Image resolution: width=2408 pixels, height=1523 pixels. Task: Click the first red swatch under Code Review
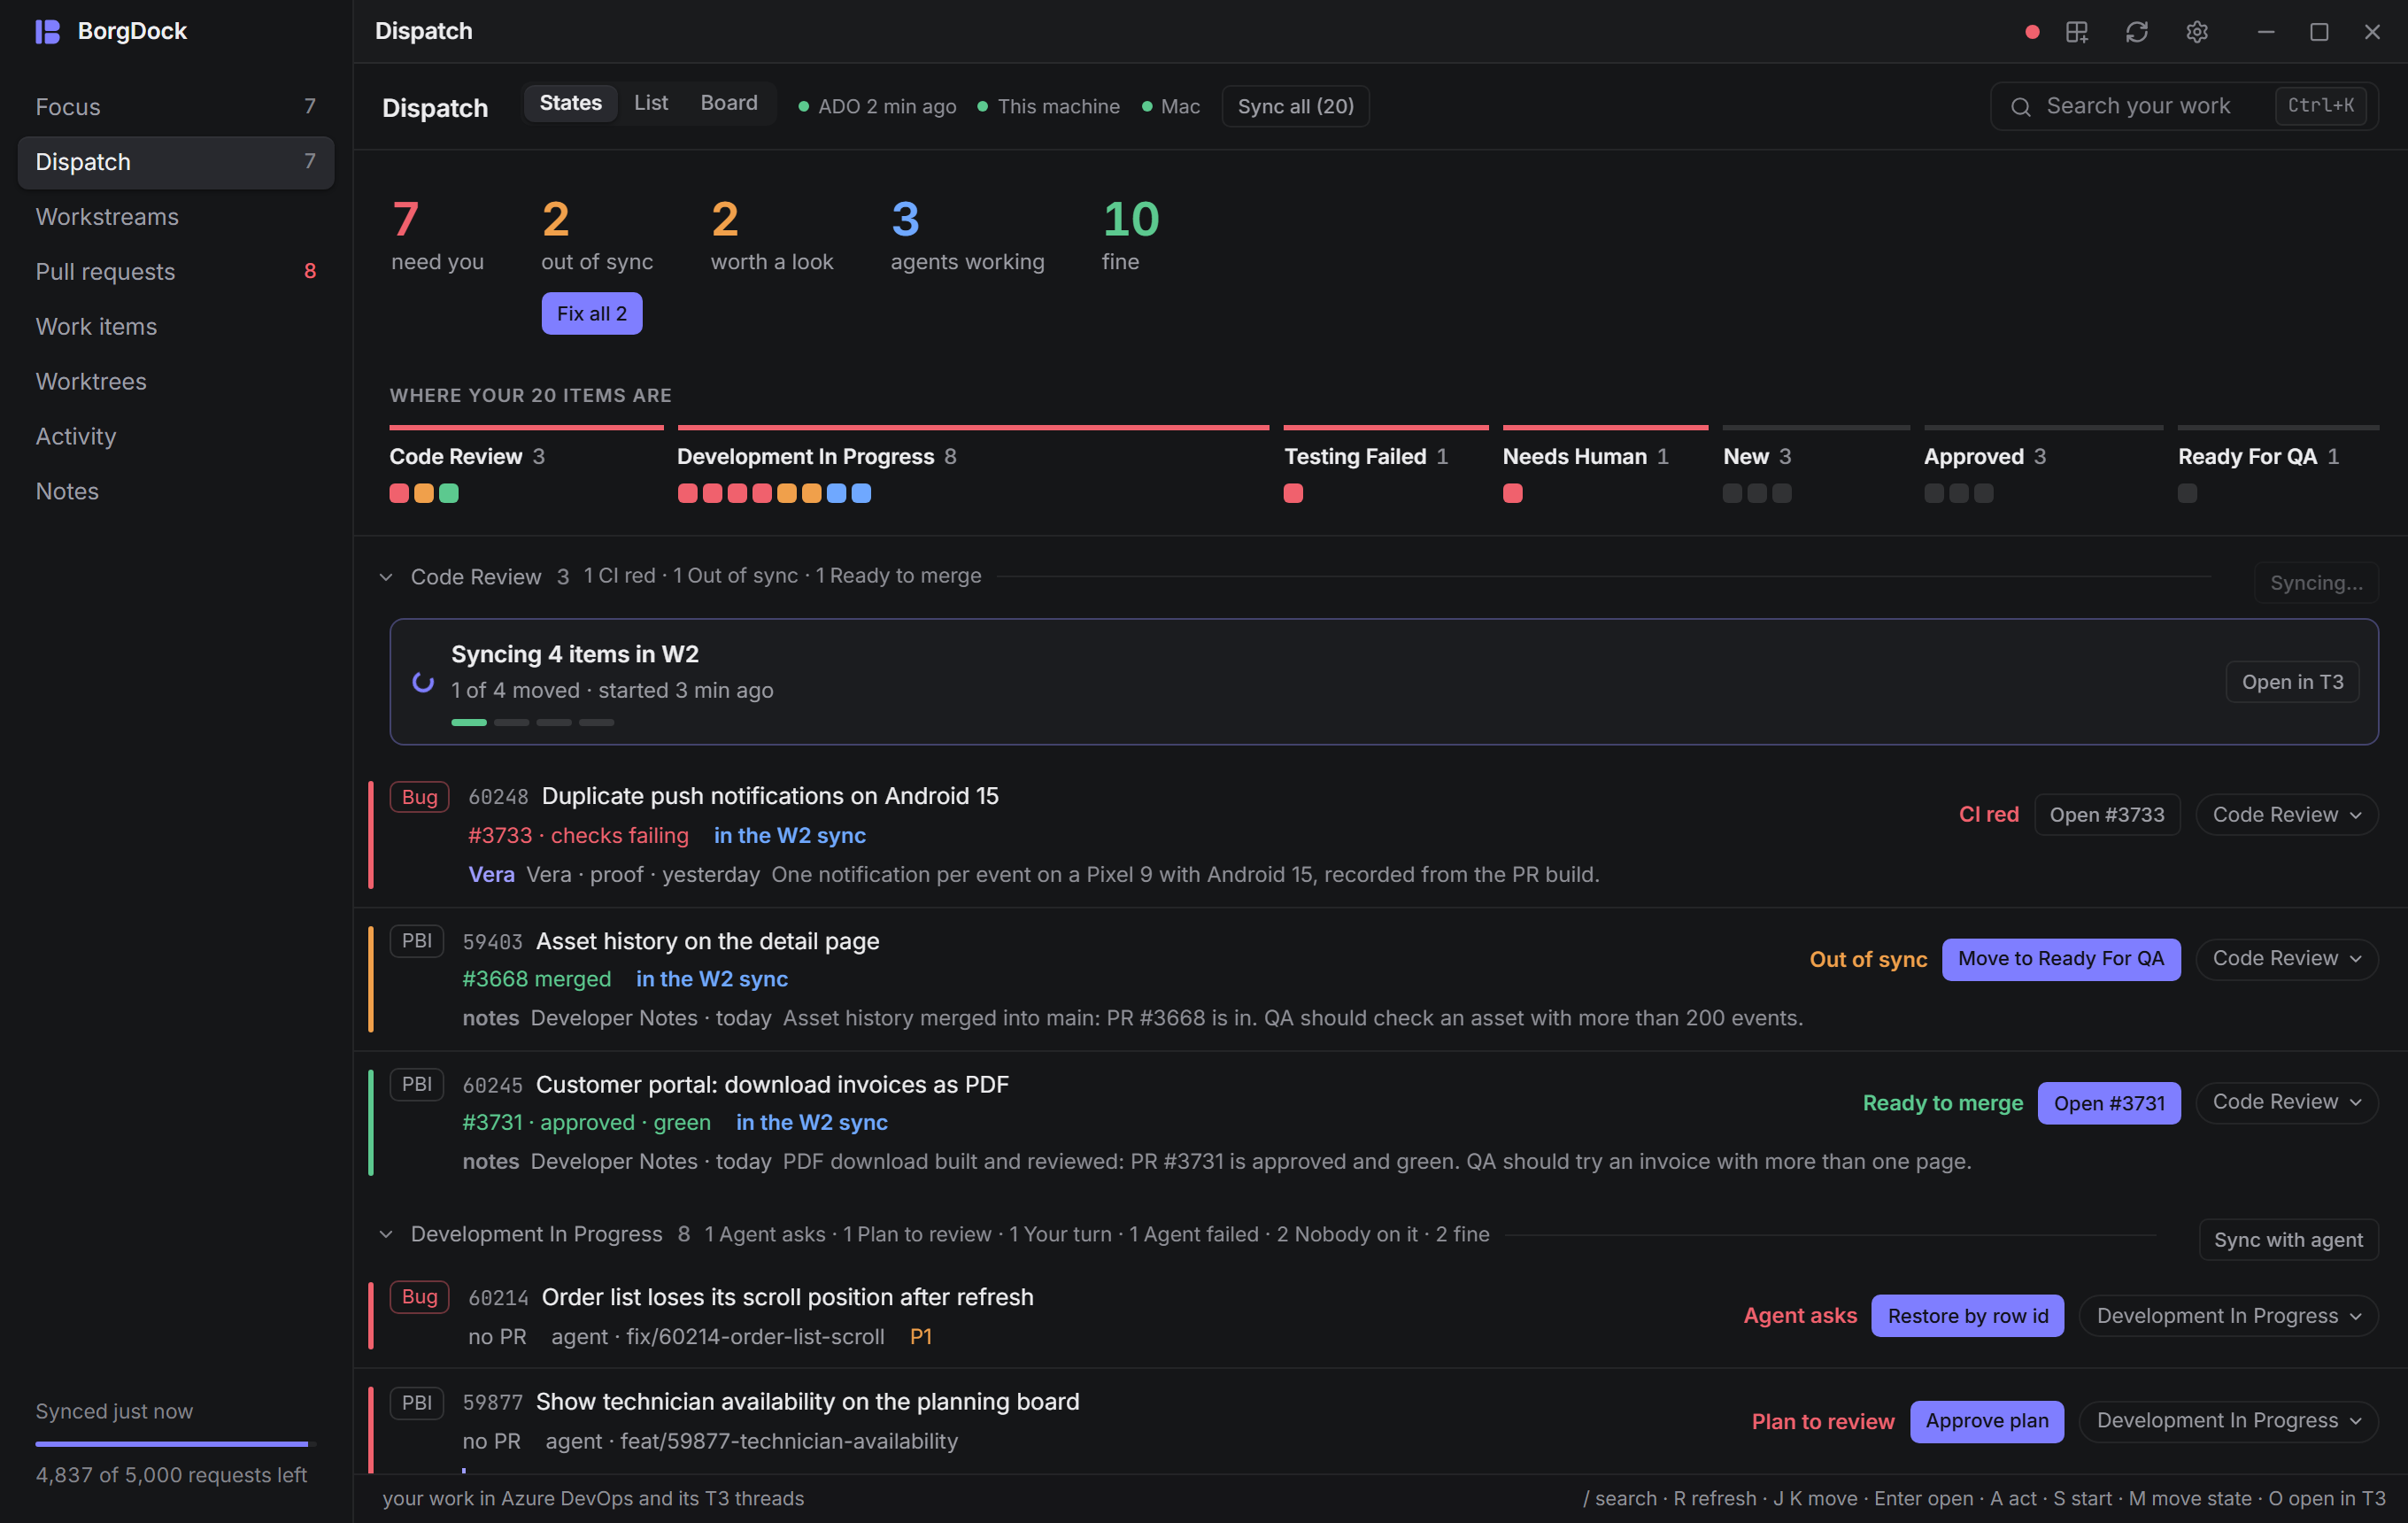point(399,493)
